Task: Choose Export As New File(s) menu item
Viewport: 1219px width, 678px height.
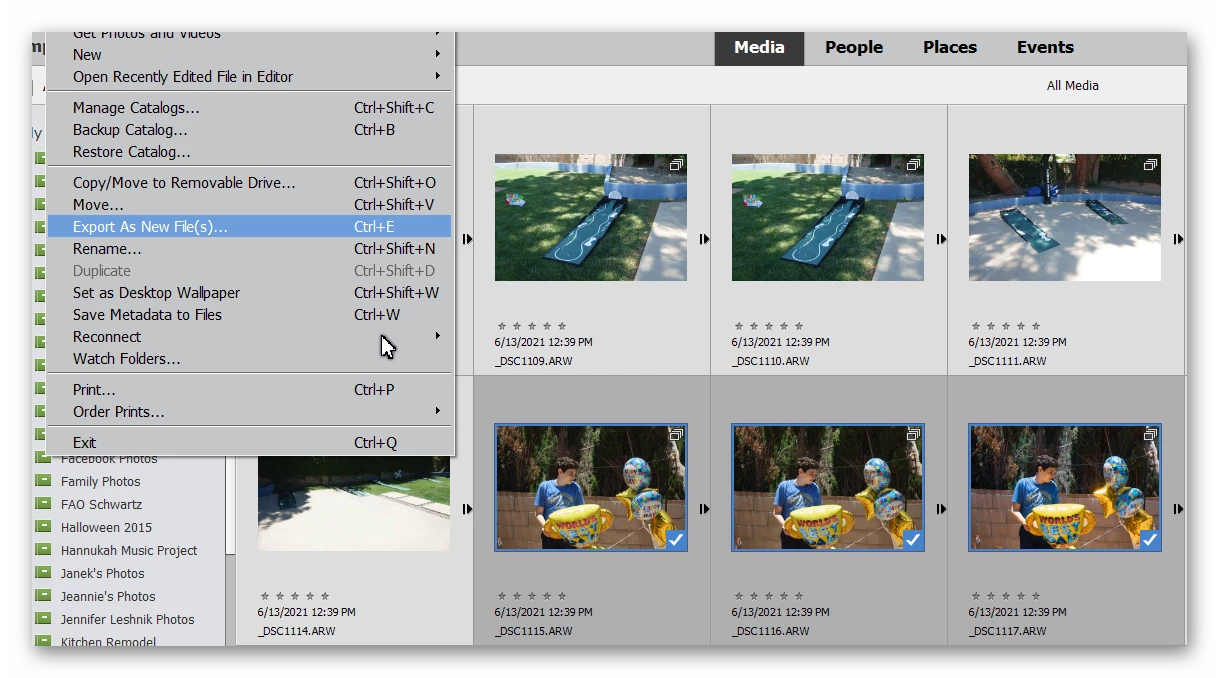Action: [x=249, y=227]
